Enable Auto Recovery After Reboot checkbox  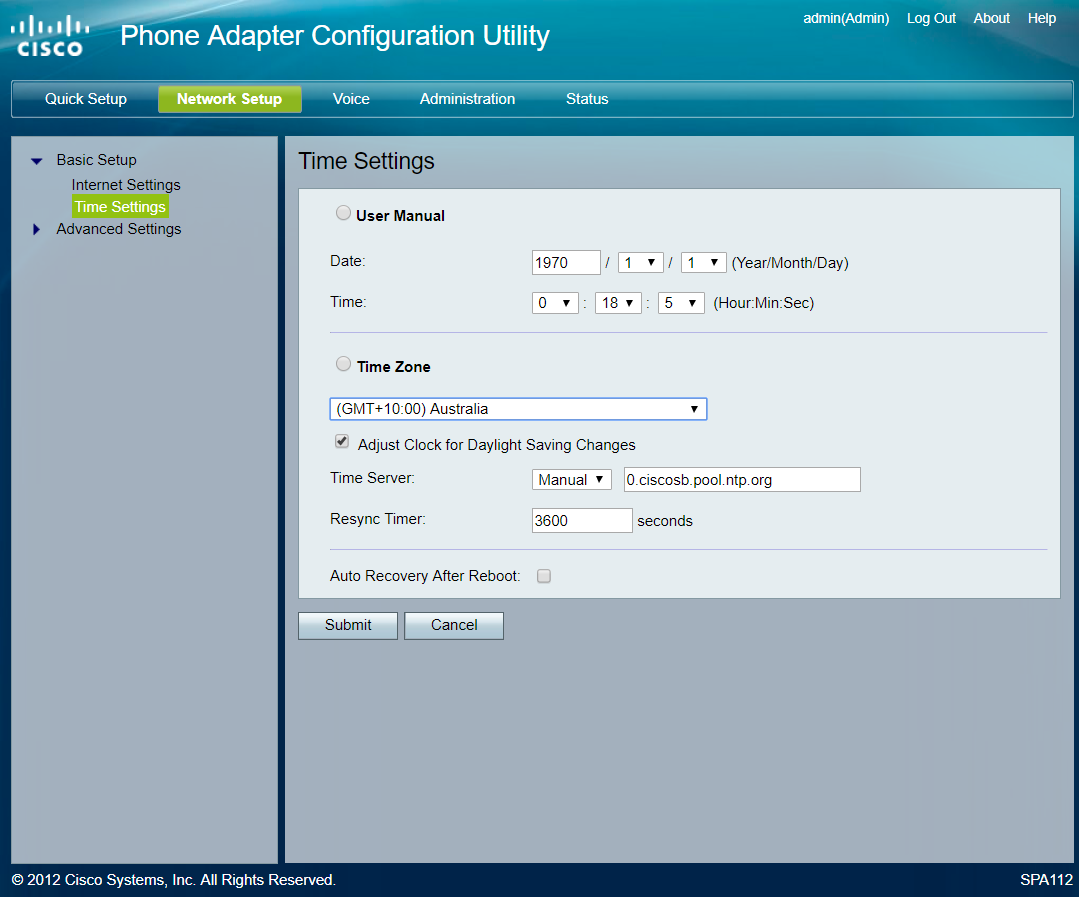click(544, 576)
